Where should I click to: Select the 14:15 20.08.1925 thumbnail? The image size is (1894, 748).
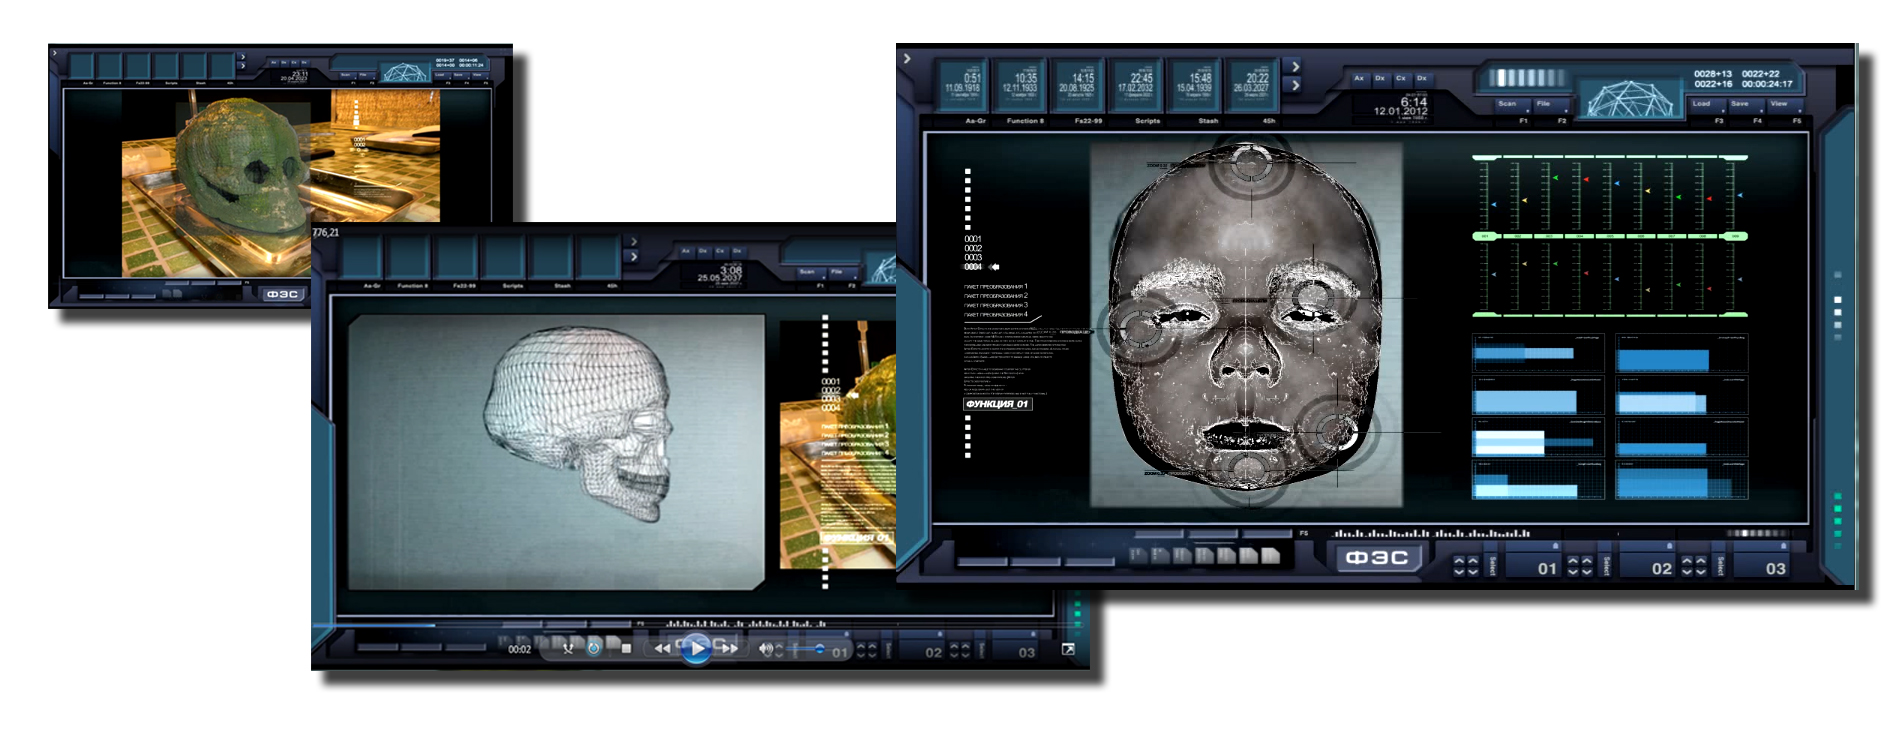pos(1078,85)
